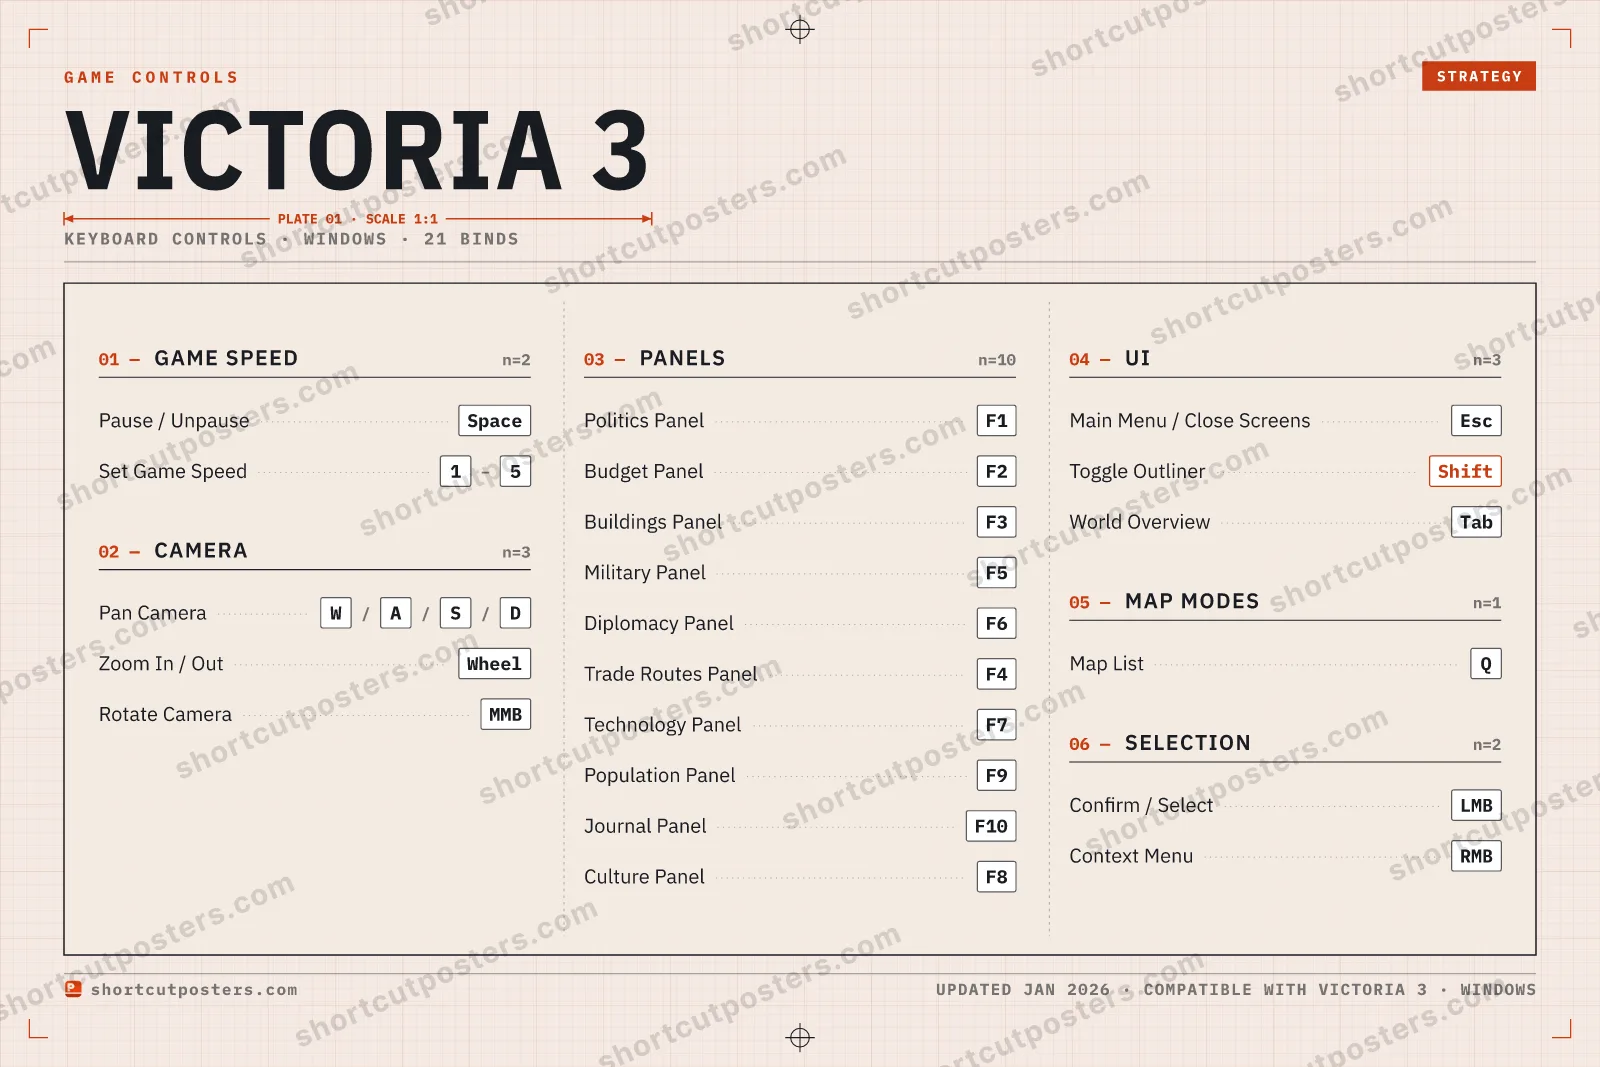This screenshot has width=1600, height=1067.
Task: Click the F4 key for Trade Routes Panel
Action: (996, 674)
